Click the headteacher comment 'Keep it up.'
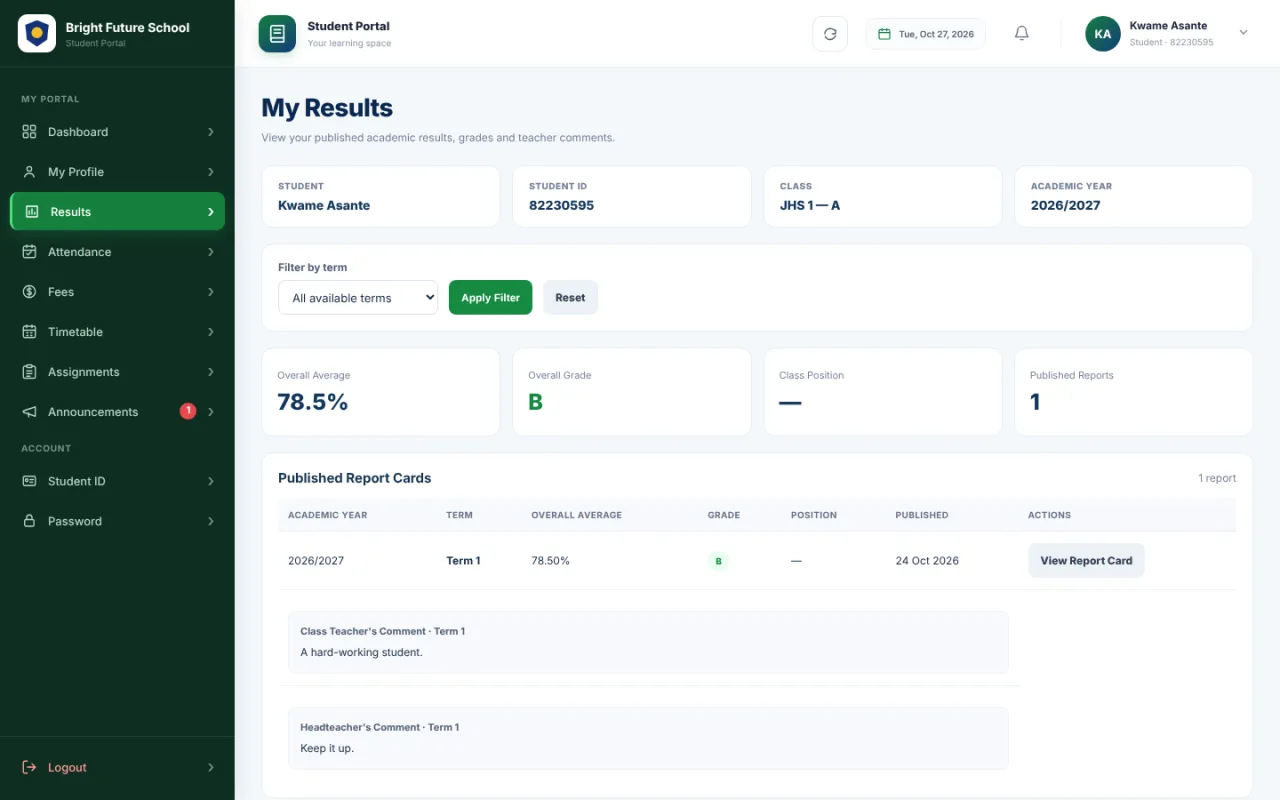This screenshot has height=800, width=1280. (x=327, y=748)
